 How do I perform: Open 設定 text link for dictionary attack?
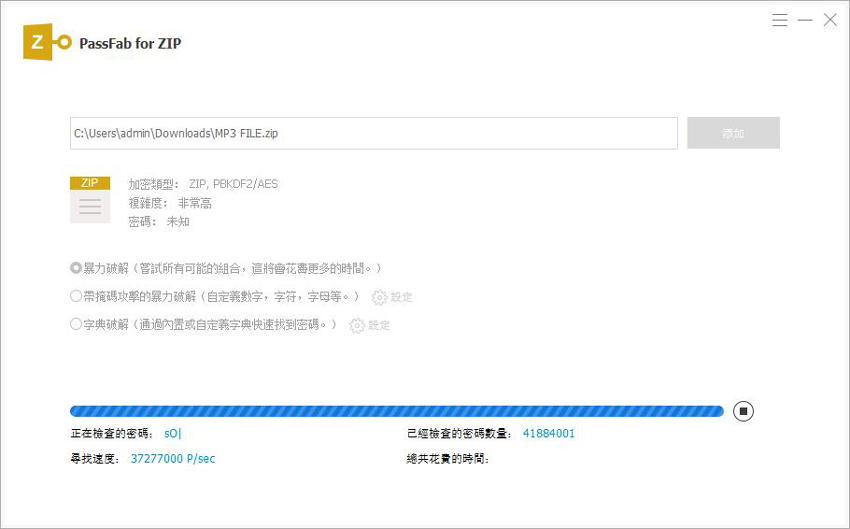pyautogui.click(x=379, y=325)
